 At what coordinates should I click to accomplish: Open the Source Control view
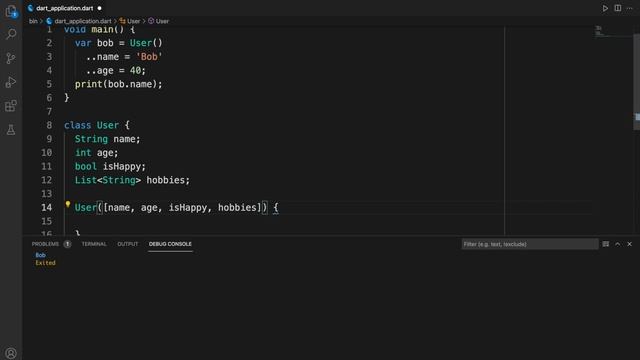pyautogui.click(x=11, y=58)
